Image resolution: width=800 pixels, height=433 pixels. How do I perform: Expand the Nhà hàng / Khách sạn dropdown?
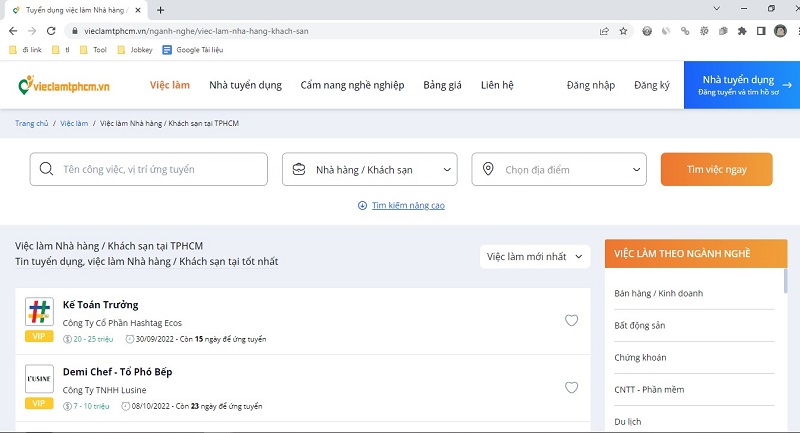369,169
